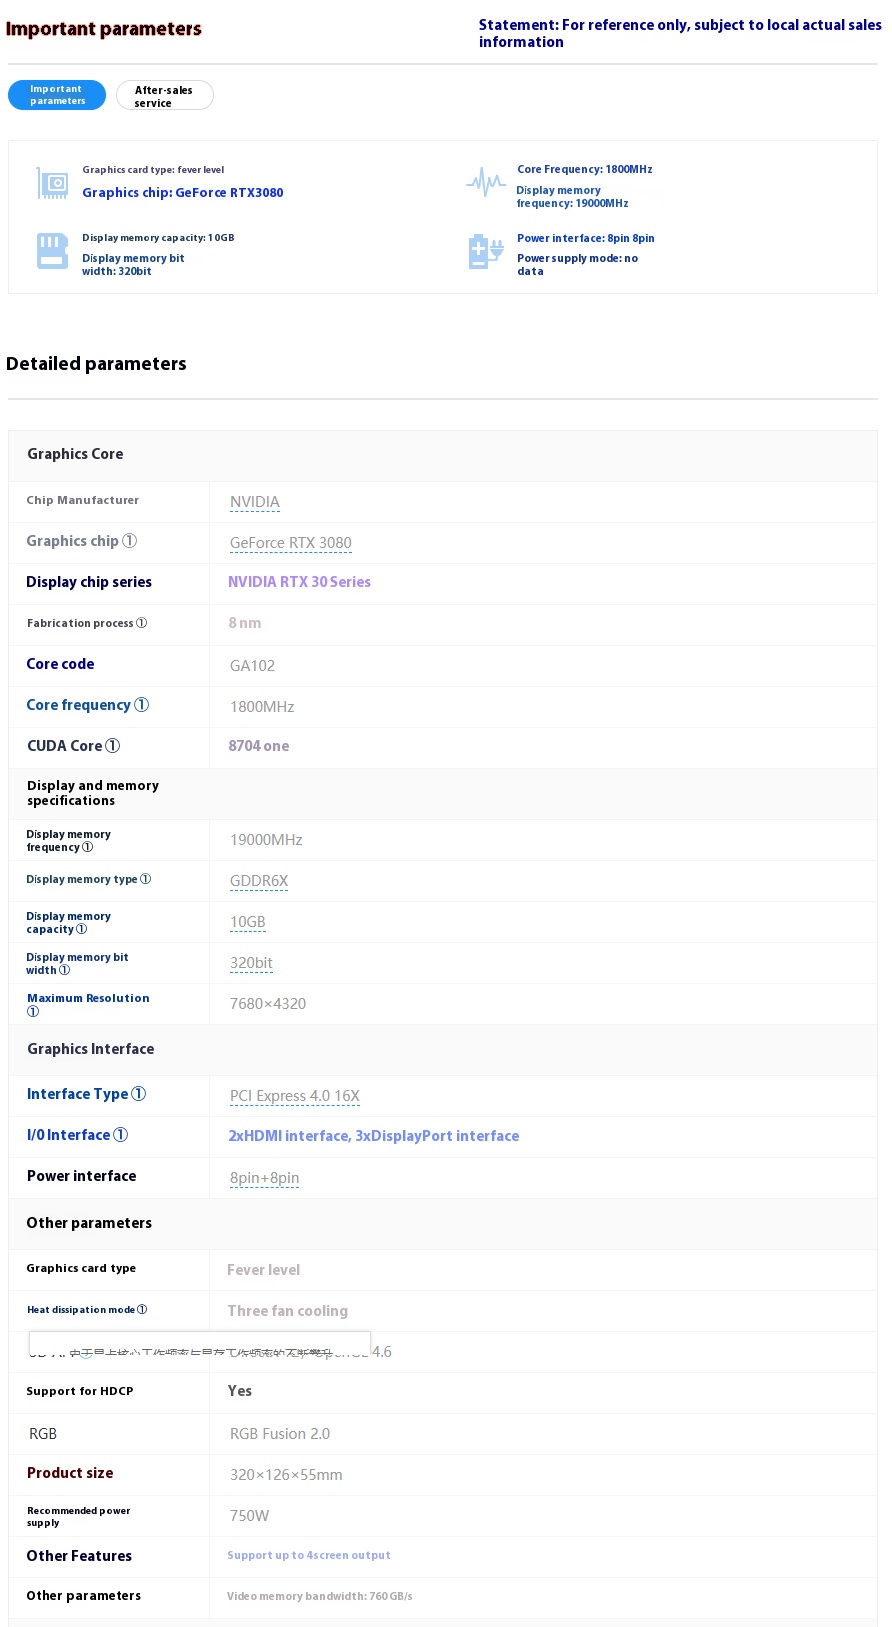Screen dimensions: 892x1627
Task: Click the Graphics card type: fever level summary
Action: 153,170
